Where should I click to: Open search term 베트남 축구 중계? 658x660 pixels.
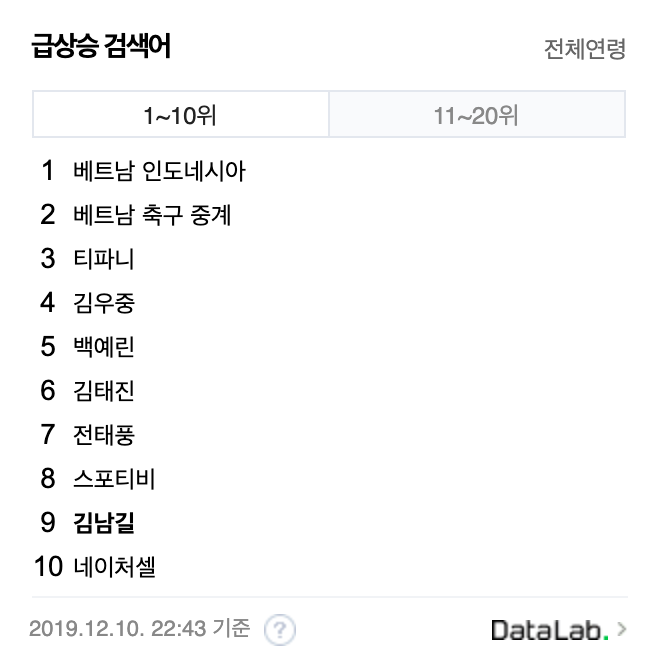click(152, 215)
